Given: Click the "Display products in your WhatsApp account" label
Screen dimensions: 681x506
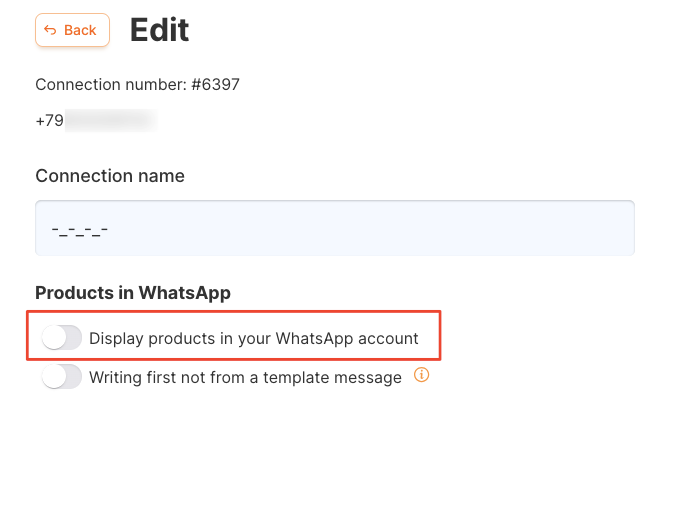Looking at the screenshot, I should point(254,338).
